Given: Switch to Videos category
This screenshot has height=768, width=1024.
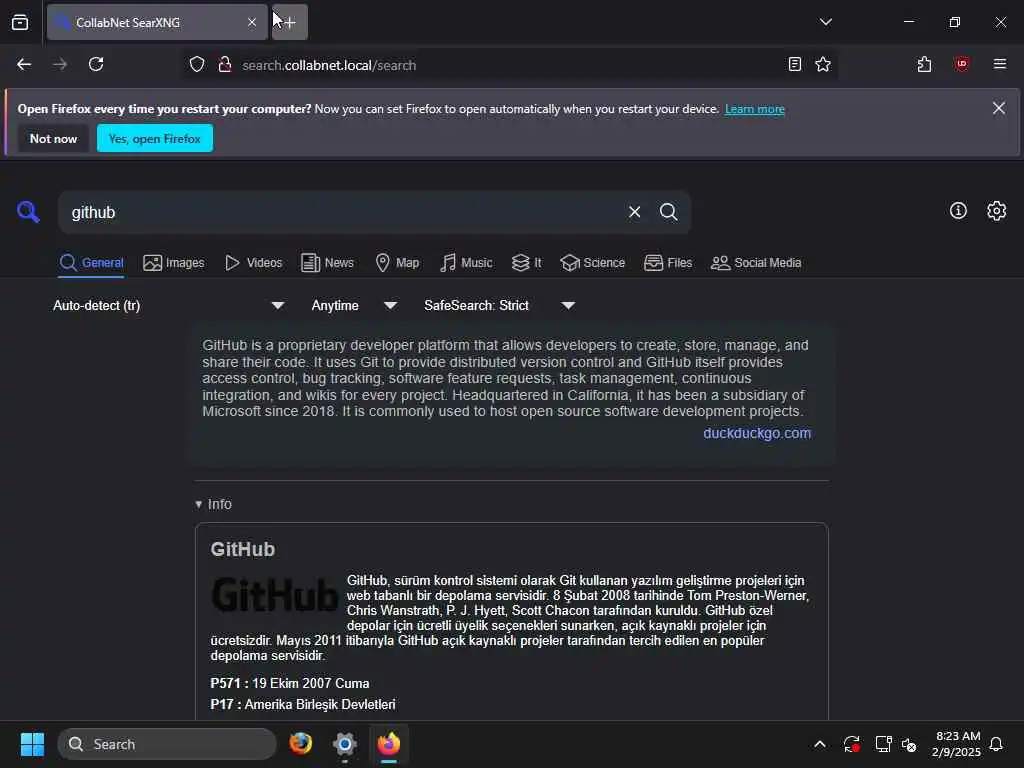Looking at the screenshot, I should pyautogui.click(x=253, y=263).
